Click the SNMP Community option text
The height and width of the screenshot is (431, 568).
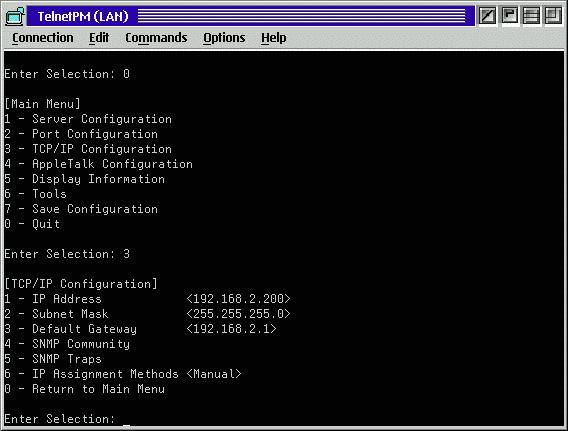point(81,344)
